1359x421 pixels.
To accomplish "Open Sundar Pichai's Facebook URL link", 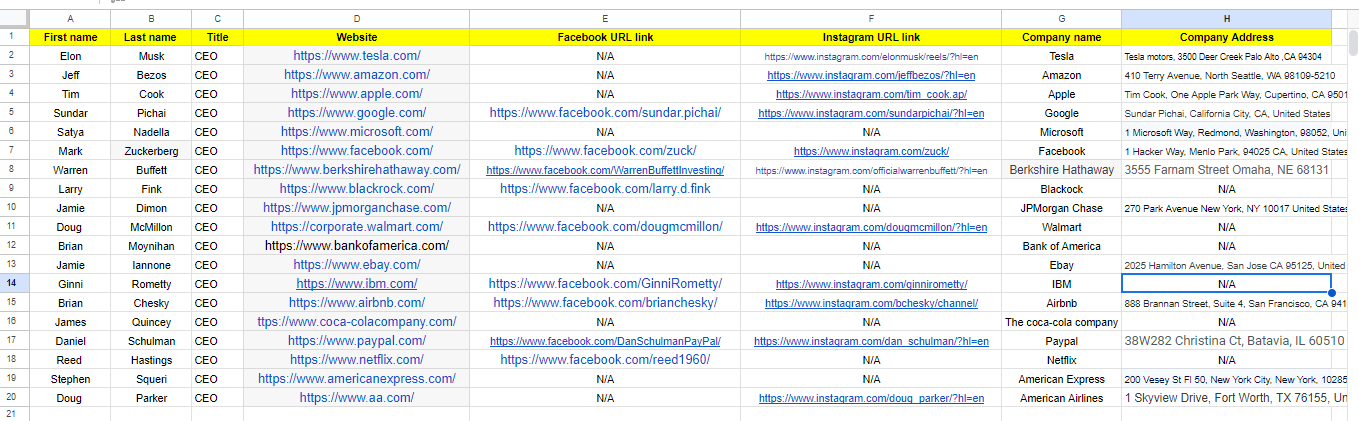I will coord(605,113).
